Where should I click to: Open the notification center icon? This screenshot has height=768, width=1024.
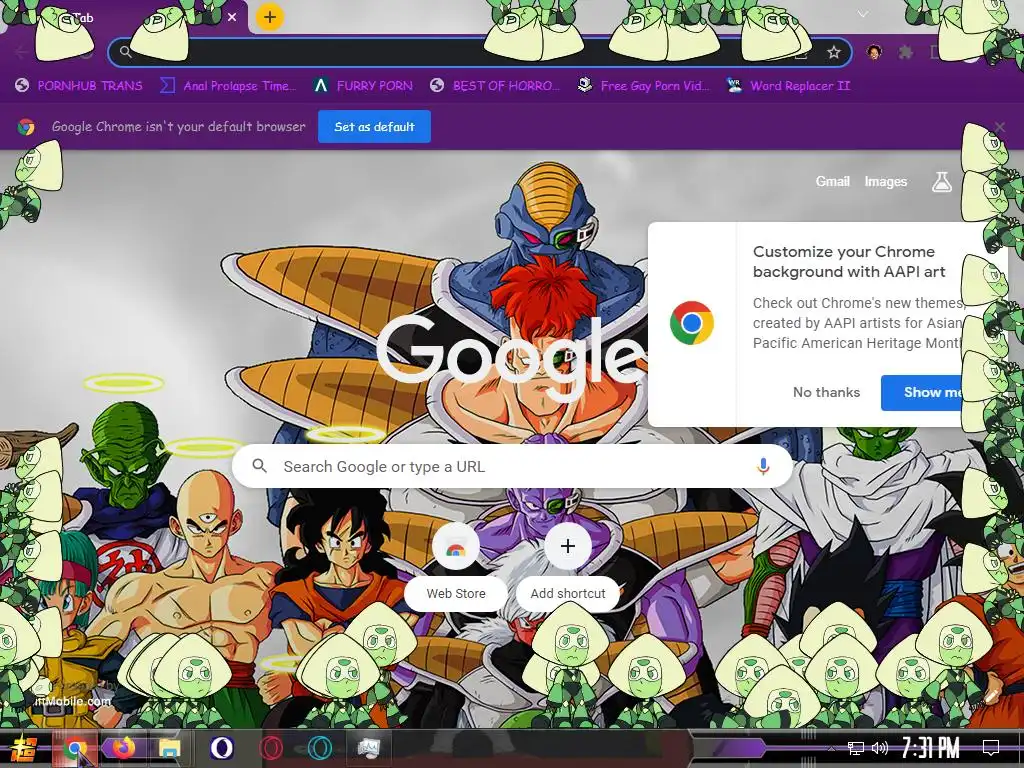(991, 748)
